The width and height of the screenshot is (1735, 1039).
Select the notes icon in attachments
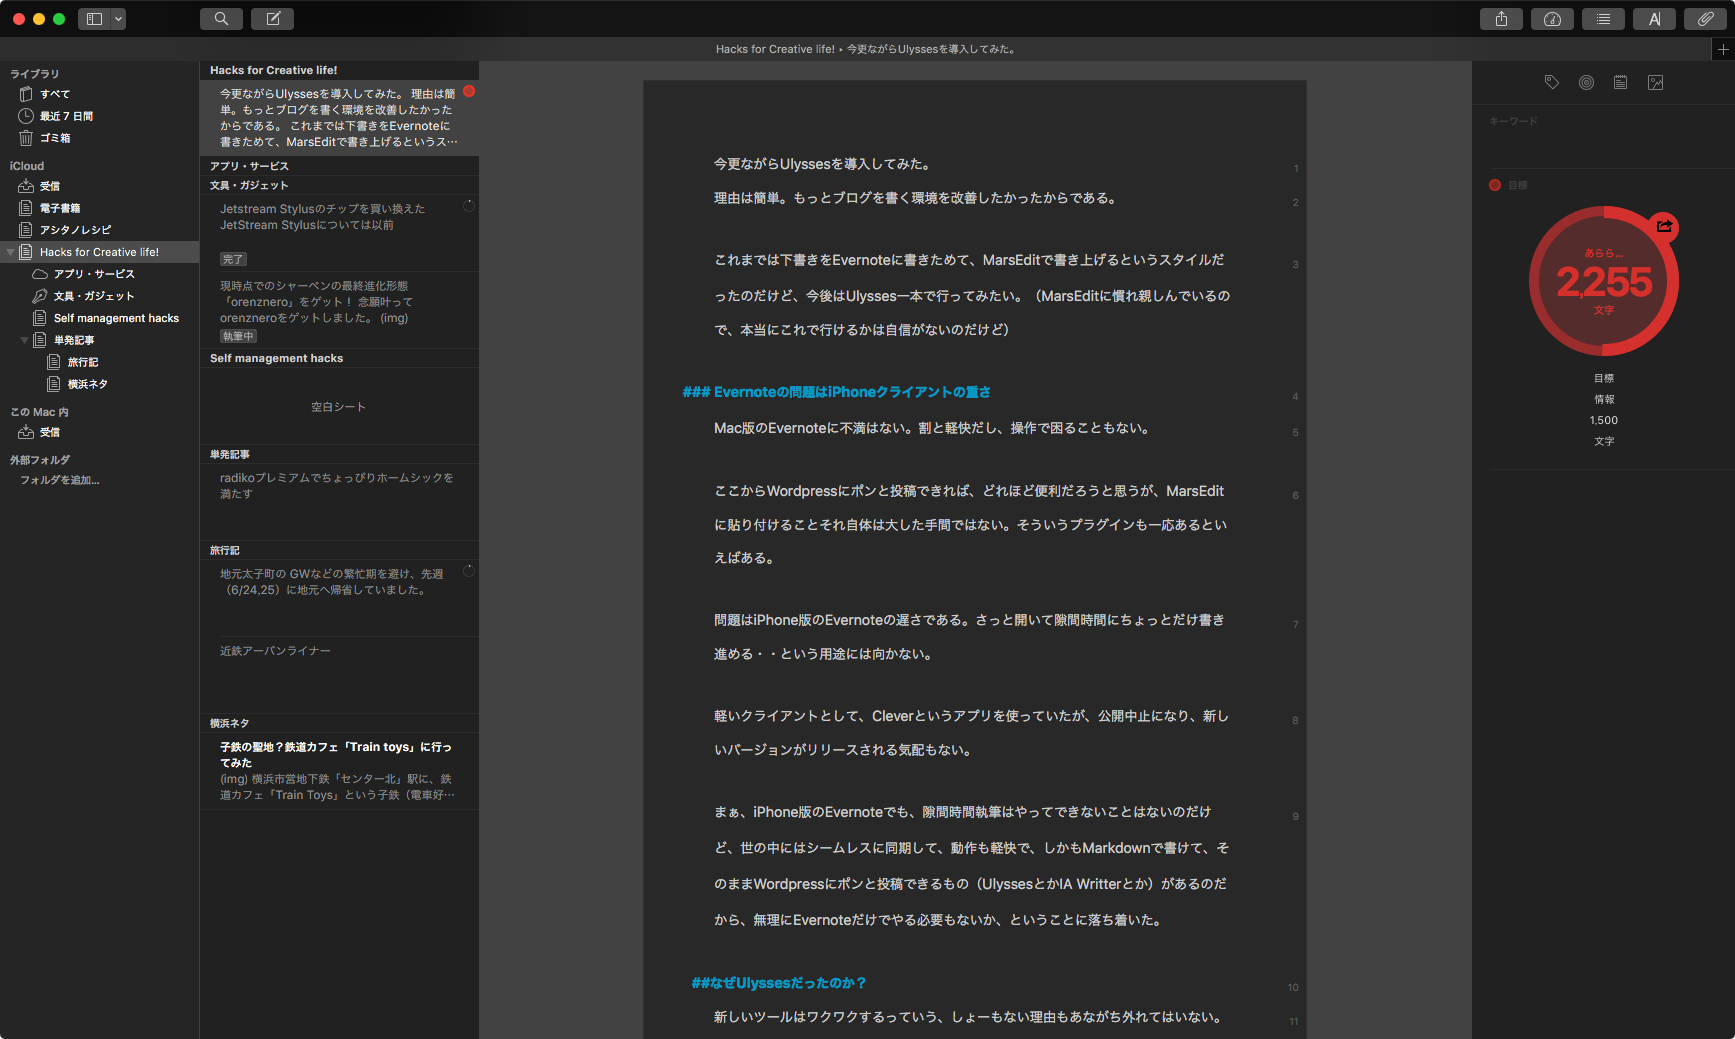pyautogui.click(x=1620, y=83)
